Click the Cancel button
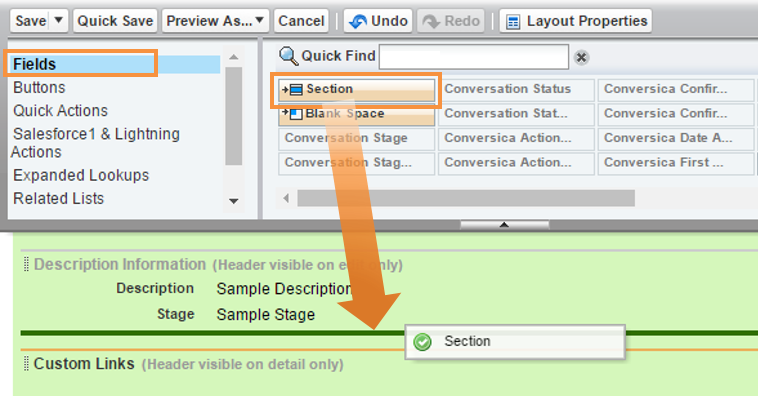 click(301, 21)
